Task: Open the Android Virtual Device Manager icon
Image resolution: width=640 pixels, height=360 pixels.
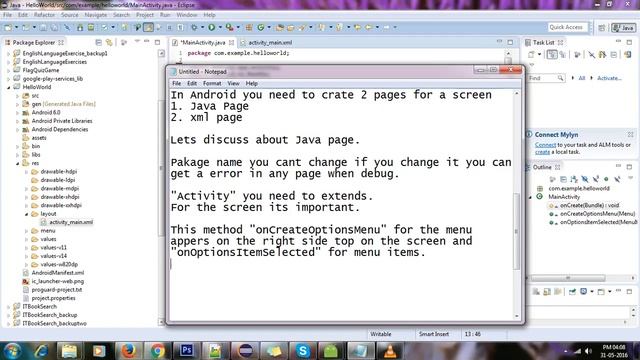Action: coord(91,27)
